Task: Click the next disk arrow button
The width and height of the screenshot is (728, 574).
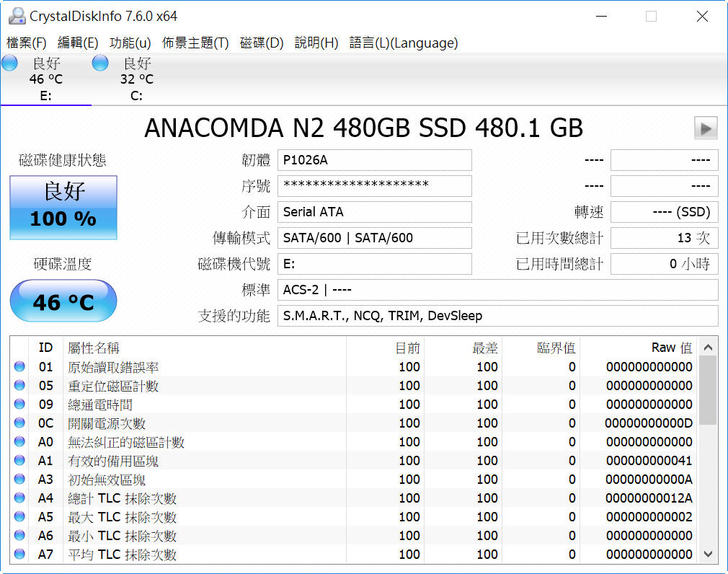Action: point(705,128)
